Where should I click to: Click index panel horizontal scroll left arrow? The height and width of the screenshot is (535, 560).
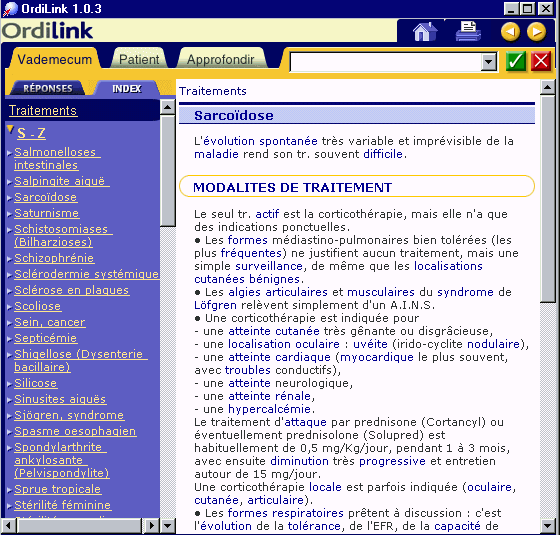(x=9, y=526)
